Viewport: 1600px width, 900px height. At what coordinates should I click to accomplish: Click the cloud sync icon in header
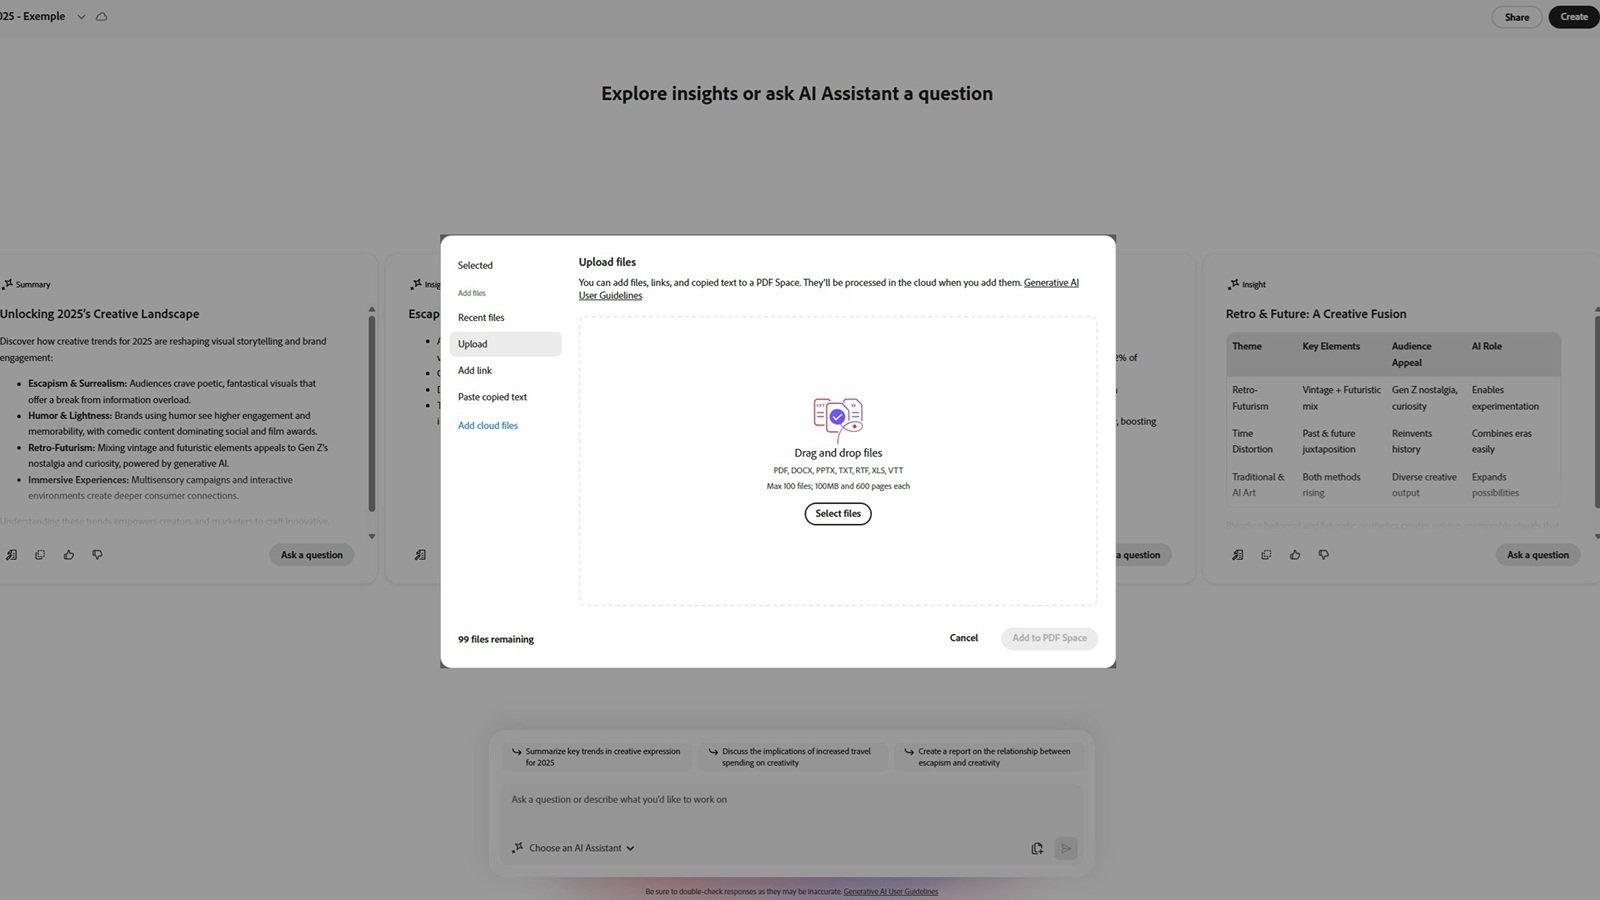(101, 17)
